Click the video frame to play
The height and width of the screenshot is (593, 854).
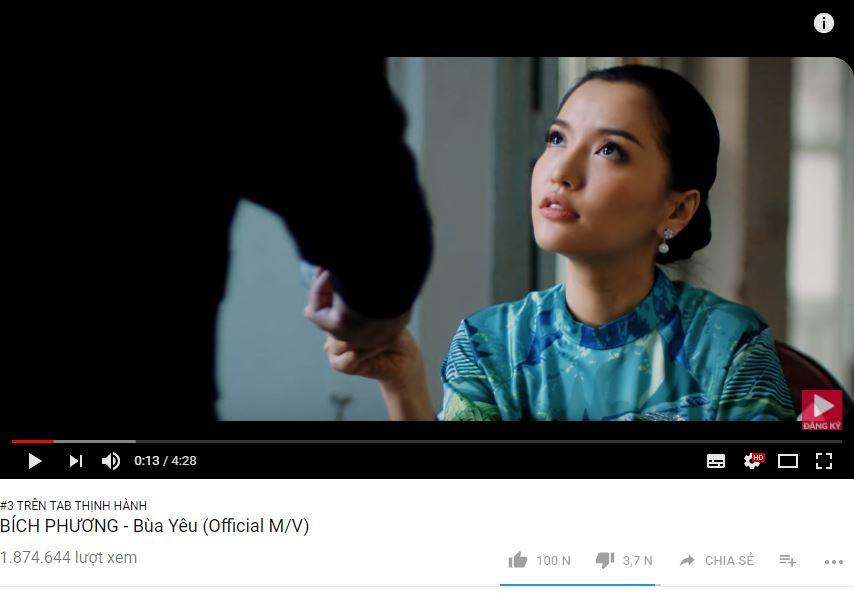click(427, 240)
